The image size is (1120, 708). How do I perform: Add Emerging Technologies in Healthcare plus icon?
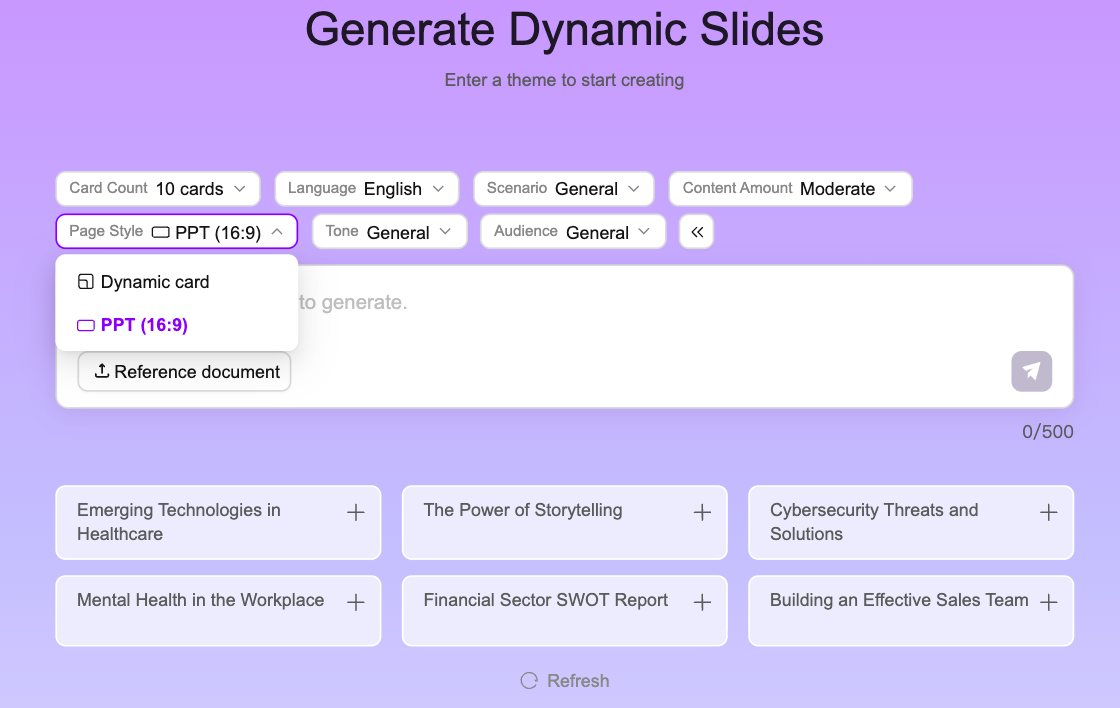point(355,512)
